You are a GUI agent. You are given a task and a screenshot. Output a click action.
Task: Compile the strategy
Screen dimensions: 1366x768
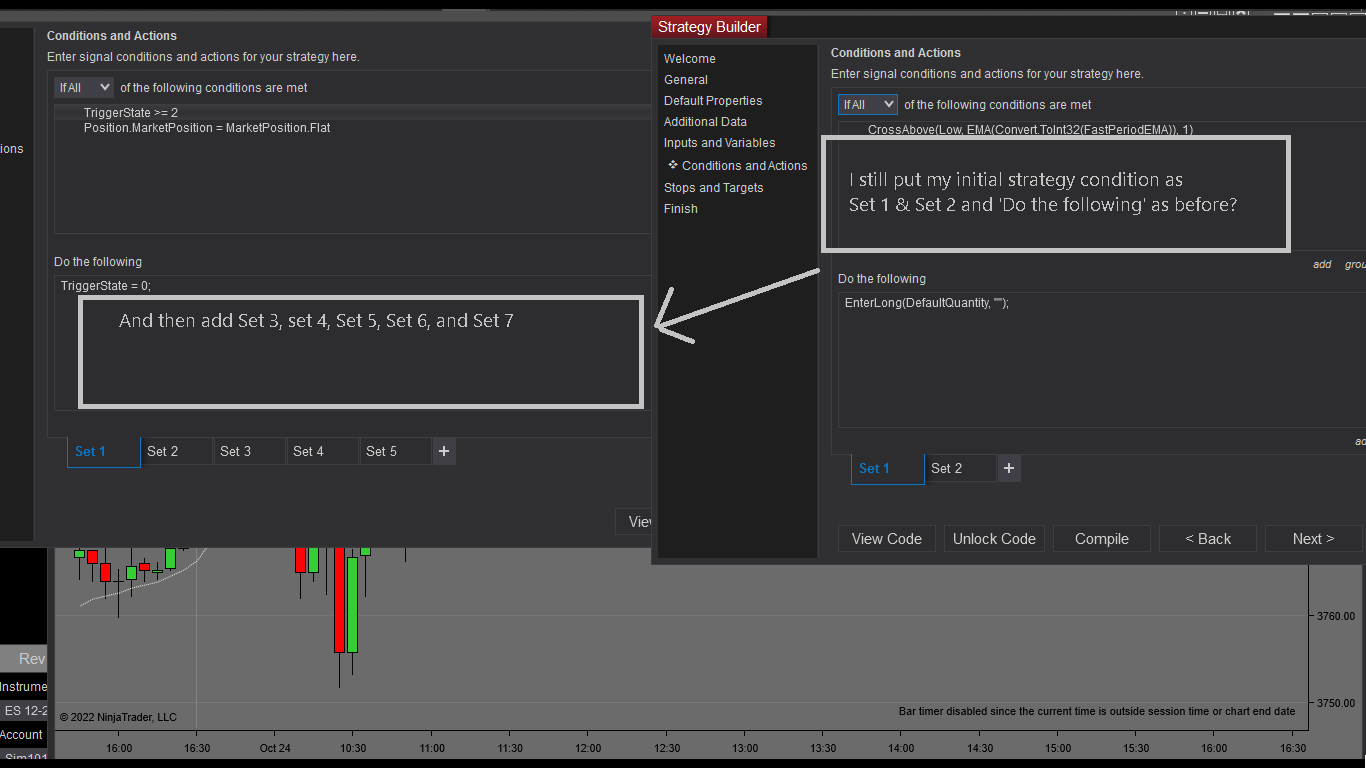click(1102, 539)
